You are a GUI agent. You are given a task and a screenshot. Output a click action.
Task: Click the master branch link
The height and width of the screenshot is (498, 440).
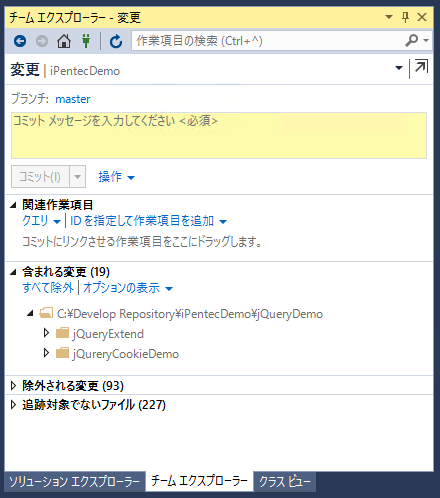[73, 99]
